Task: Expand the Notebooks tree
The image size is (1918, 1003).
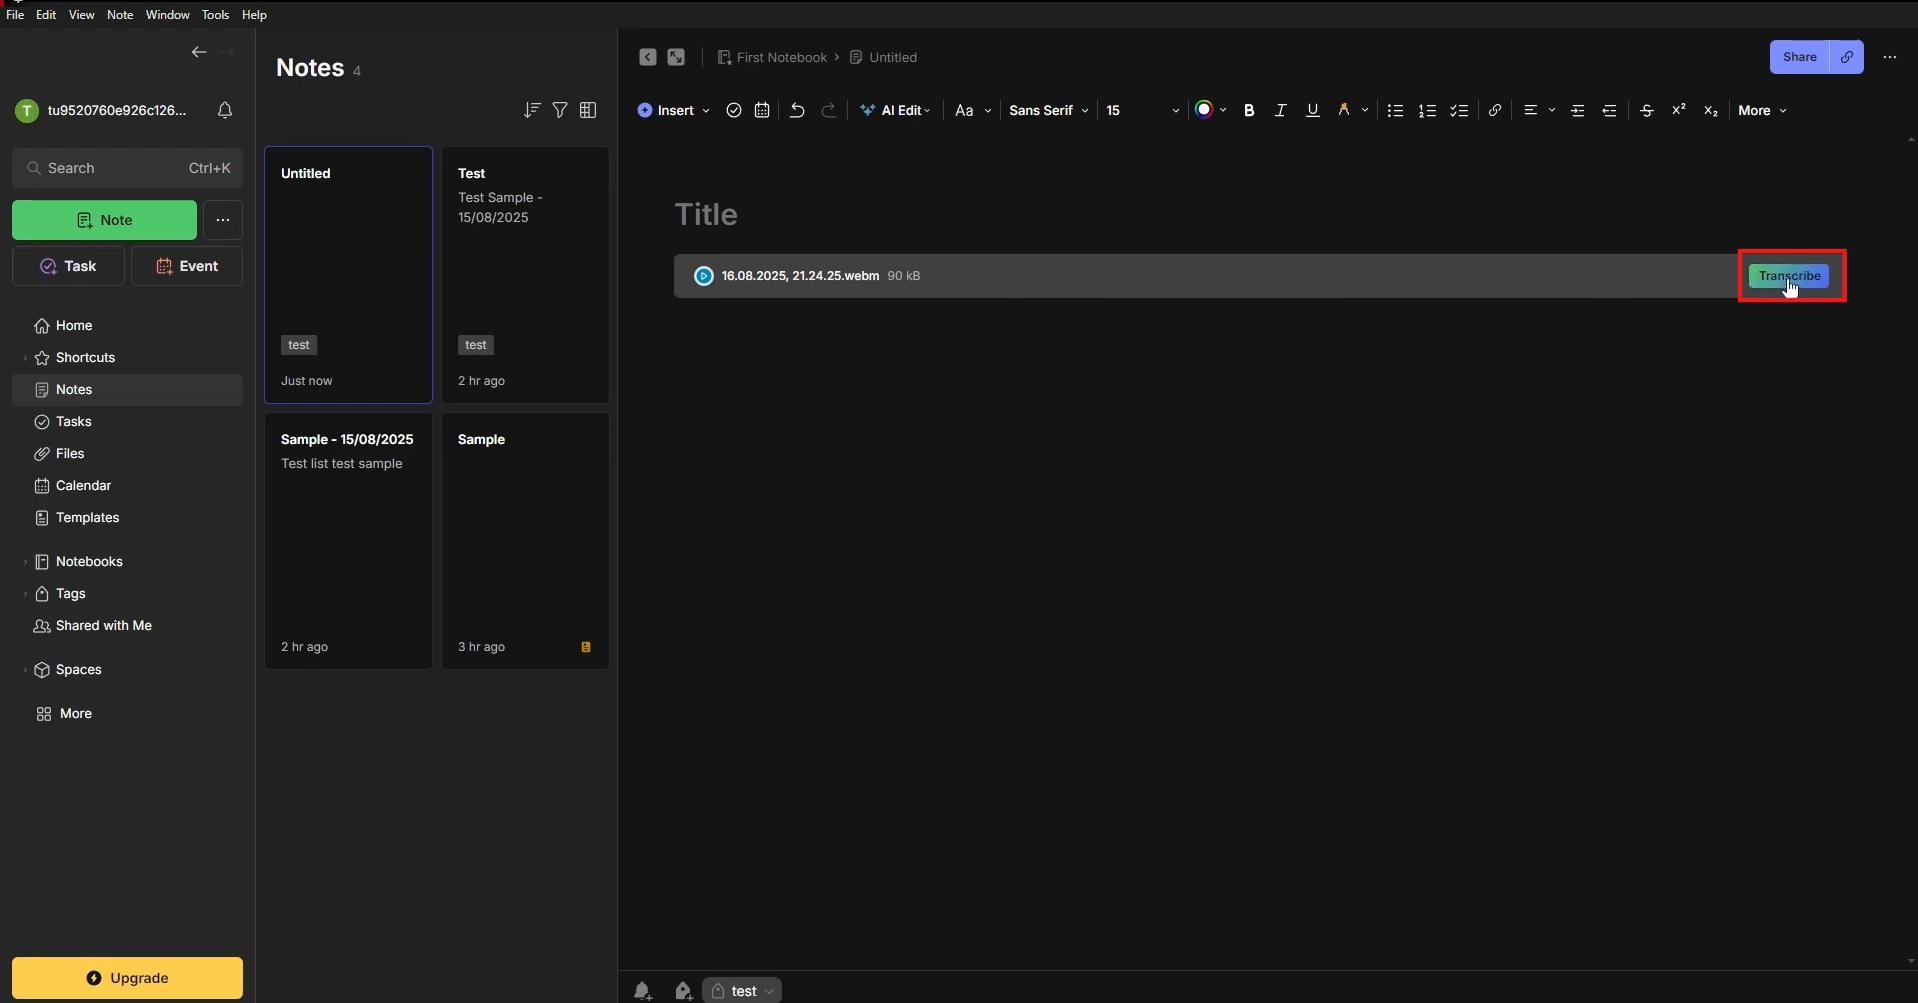Action: [25, 562]
